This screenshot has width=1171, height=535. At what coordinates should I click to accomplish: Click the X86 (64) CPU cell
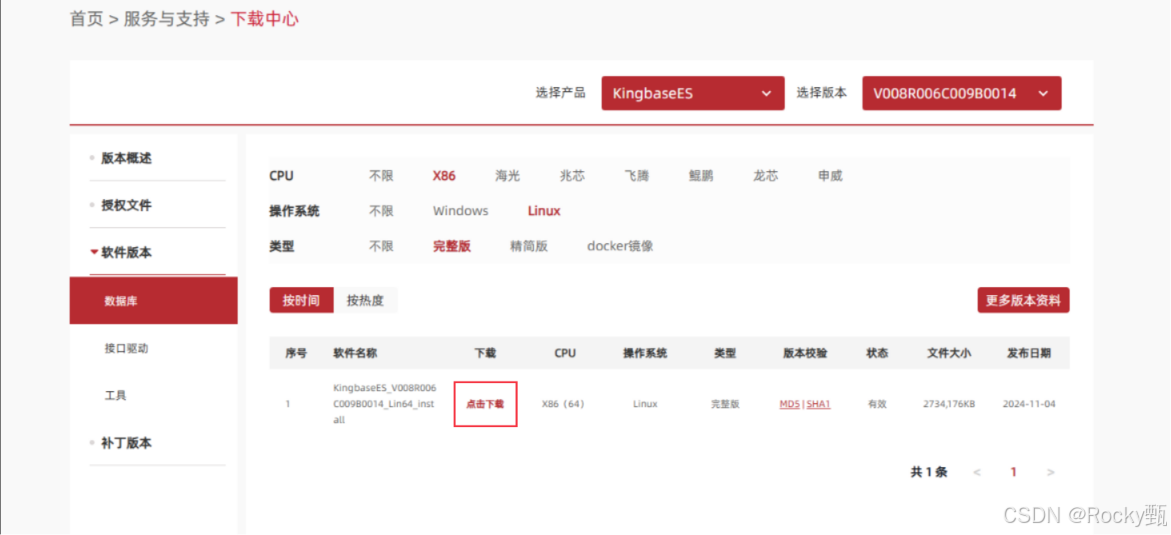click(563, 403)
